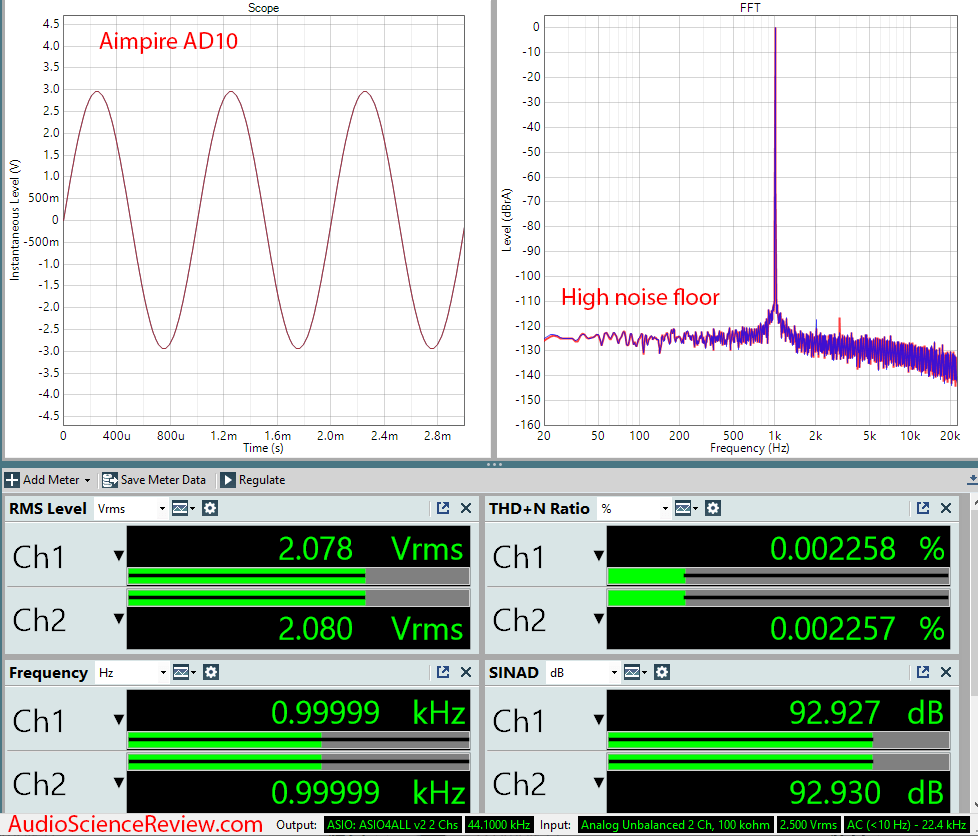The width and height of the screenshot is (978, 836).
Task: Click RMS Level Ch1 bar graph
Action: click(x=299, y=576)
